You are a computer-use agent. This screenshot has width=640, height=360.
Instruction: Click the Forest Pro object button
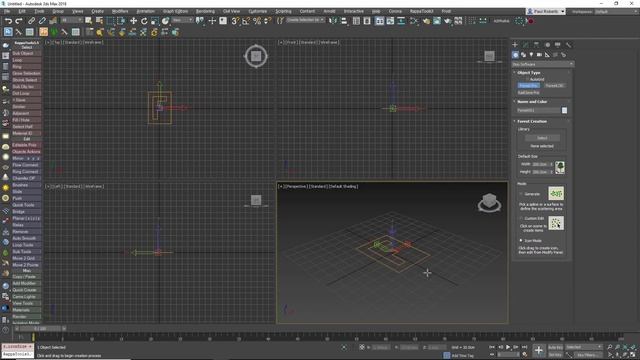click(x=529, y=86)
